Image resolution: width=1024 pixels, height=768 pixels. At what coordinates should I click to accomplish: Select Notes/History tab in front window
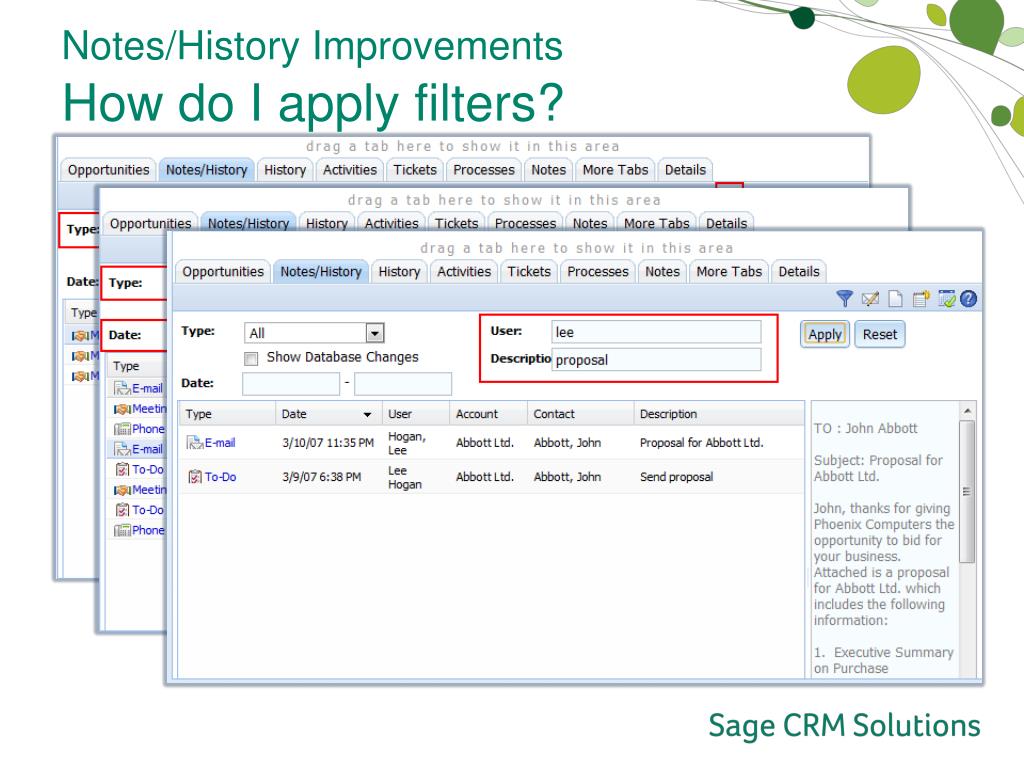(321, 272)
